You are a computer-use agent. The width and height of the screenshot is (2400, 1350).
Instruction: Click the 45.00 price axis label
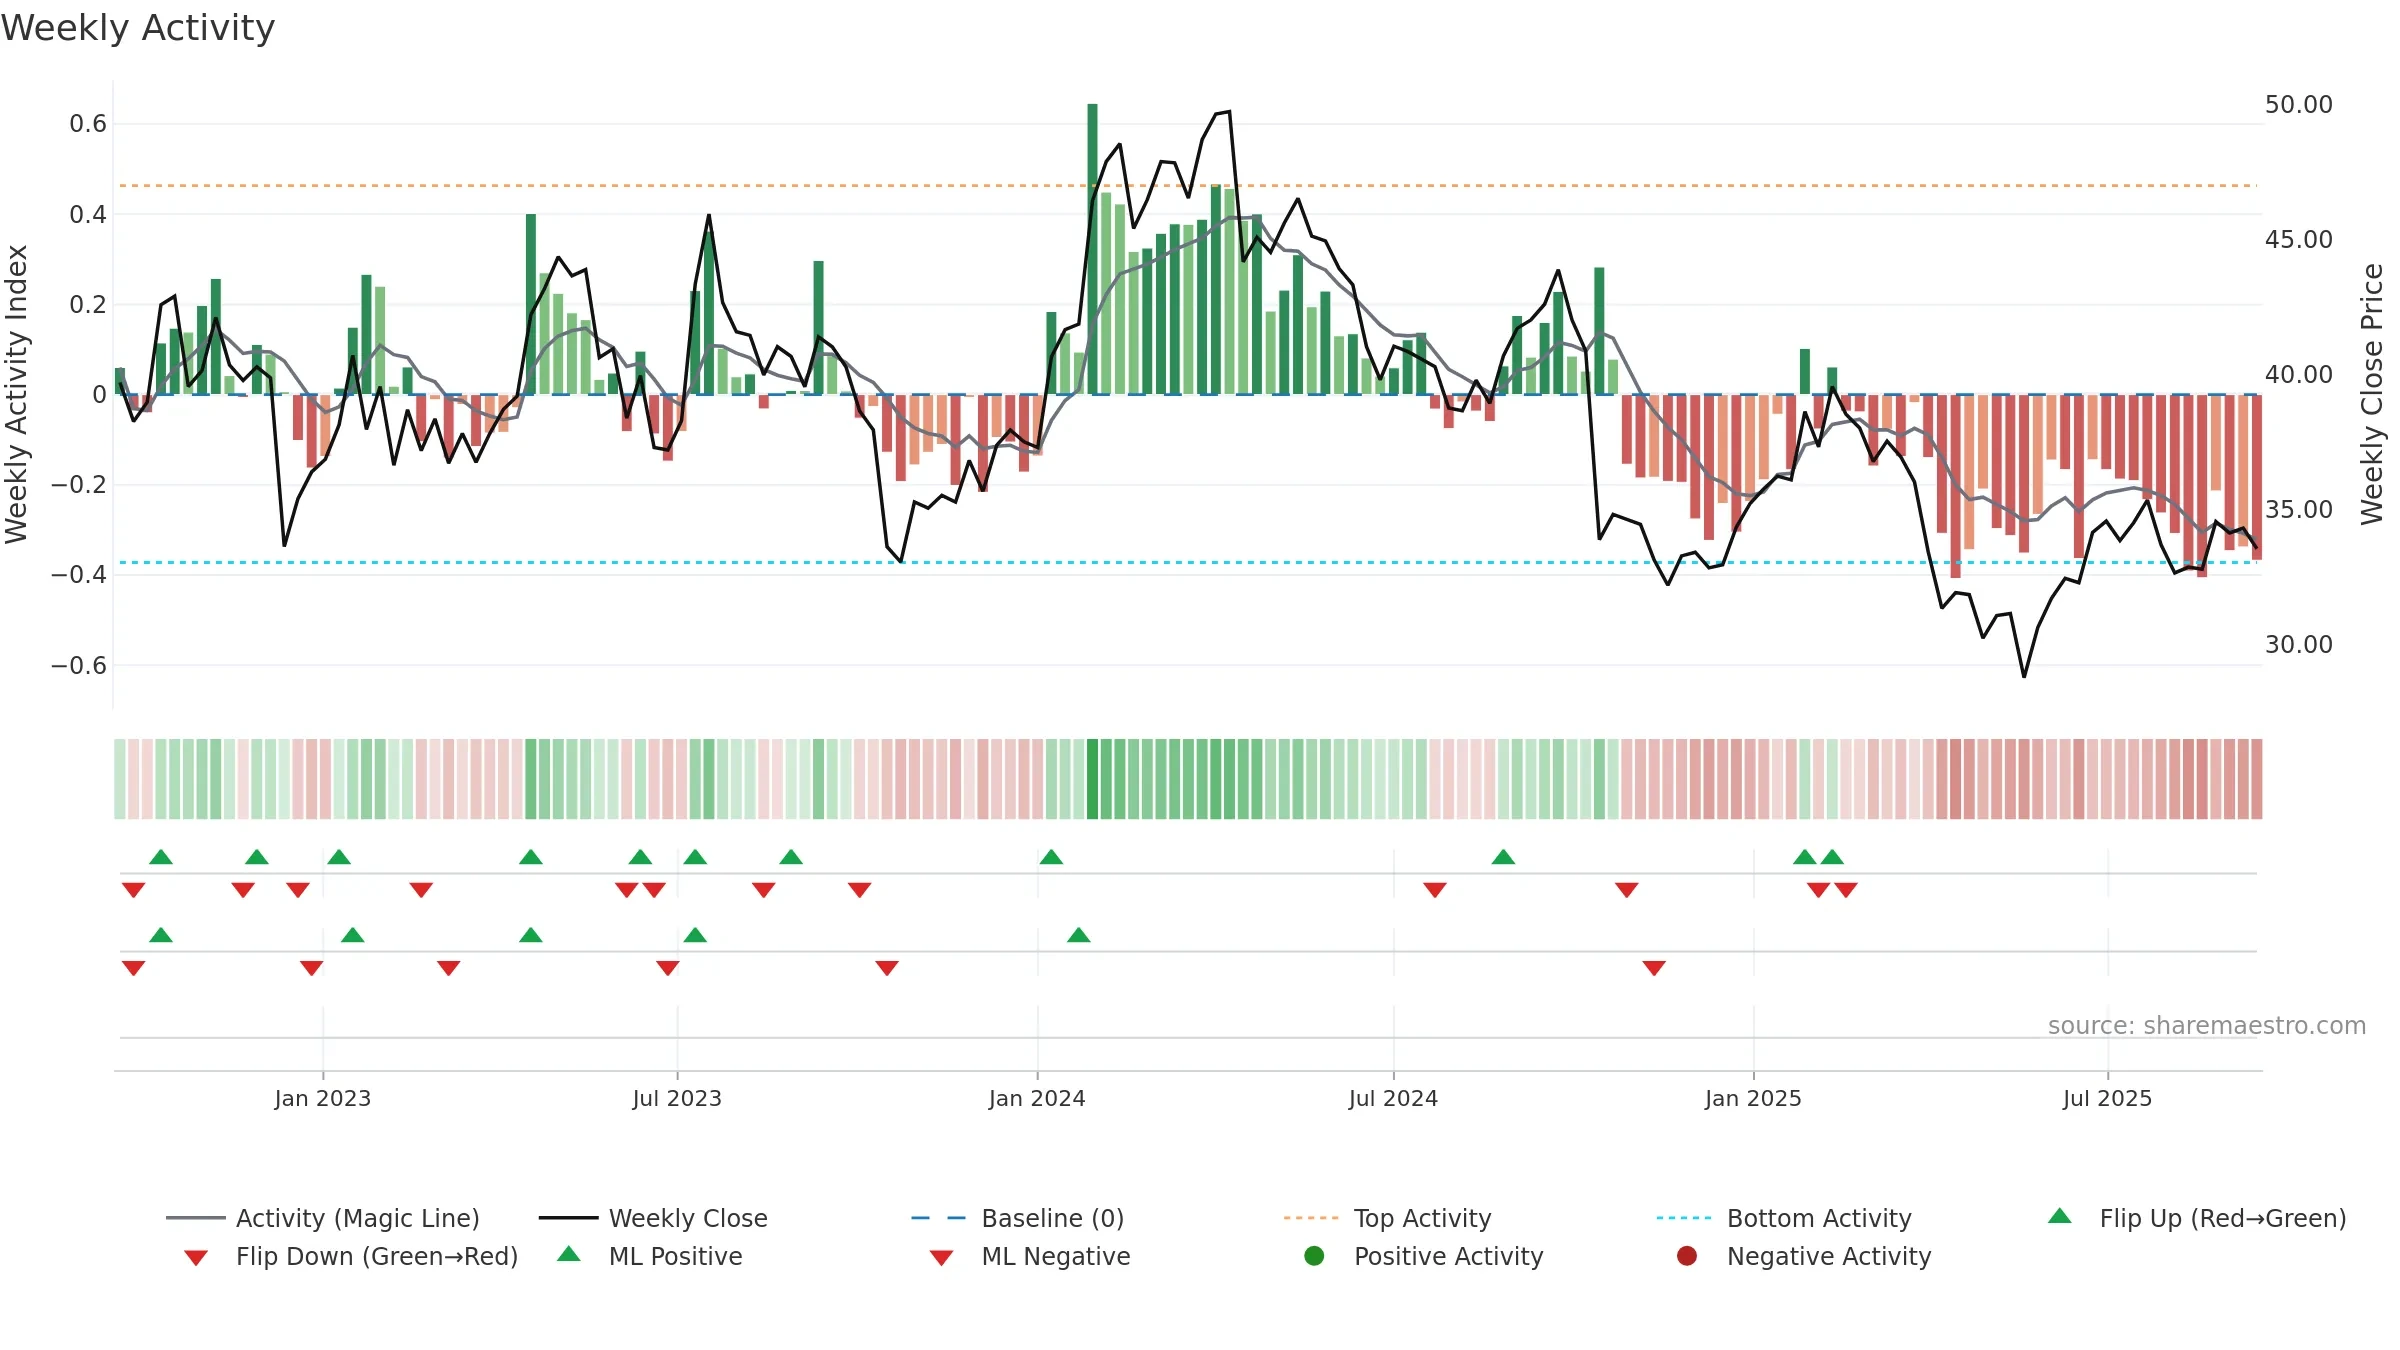2299,240
